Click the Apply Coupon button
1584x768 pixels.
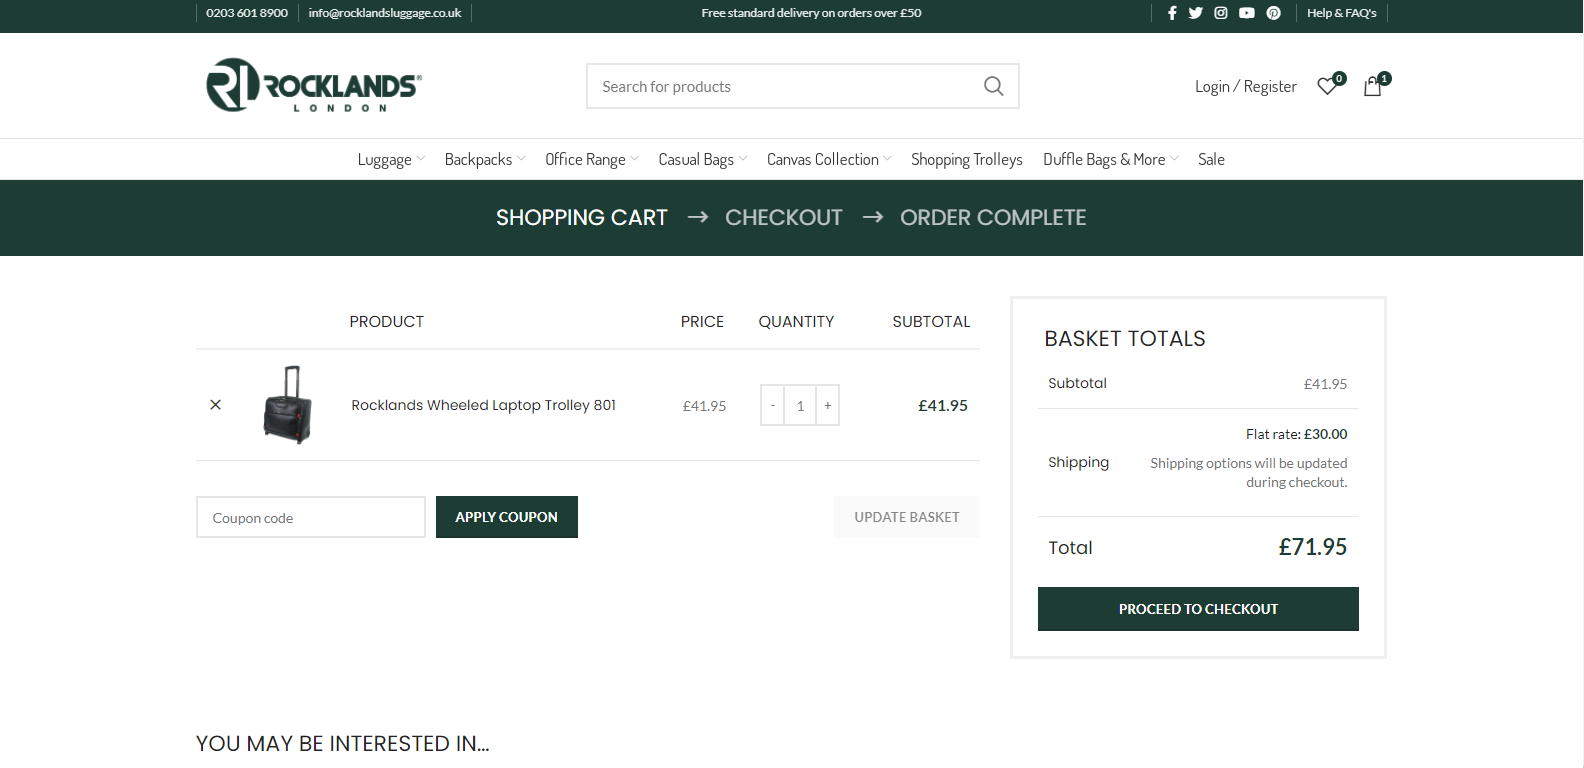[x=507, y=517]
